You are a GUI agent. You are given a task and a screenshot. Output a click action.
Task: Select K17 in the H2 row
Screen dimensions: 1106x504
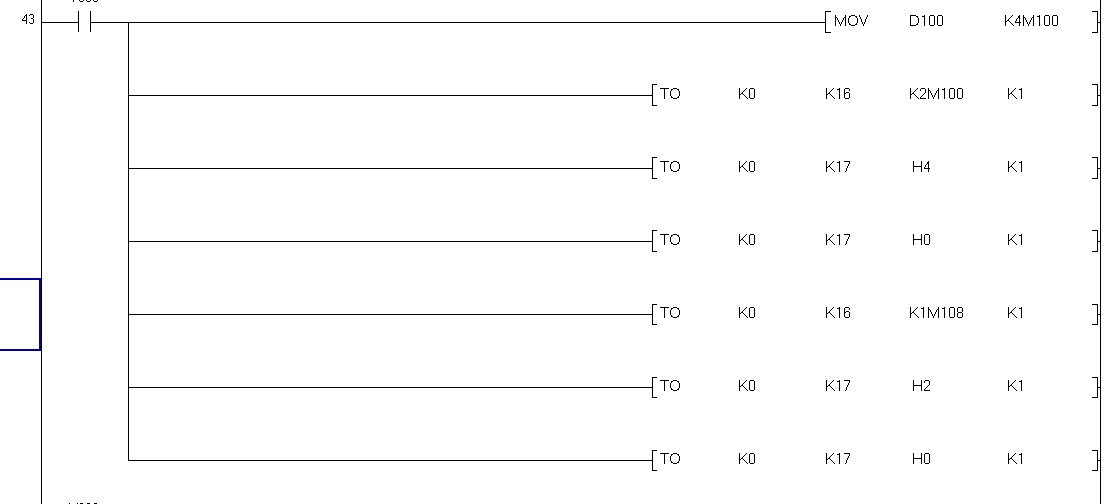pyautogui.click(x=837, y=386)
